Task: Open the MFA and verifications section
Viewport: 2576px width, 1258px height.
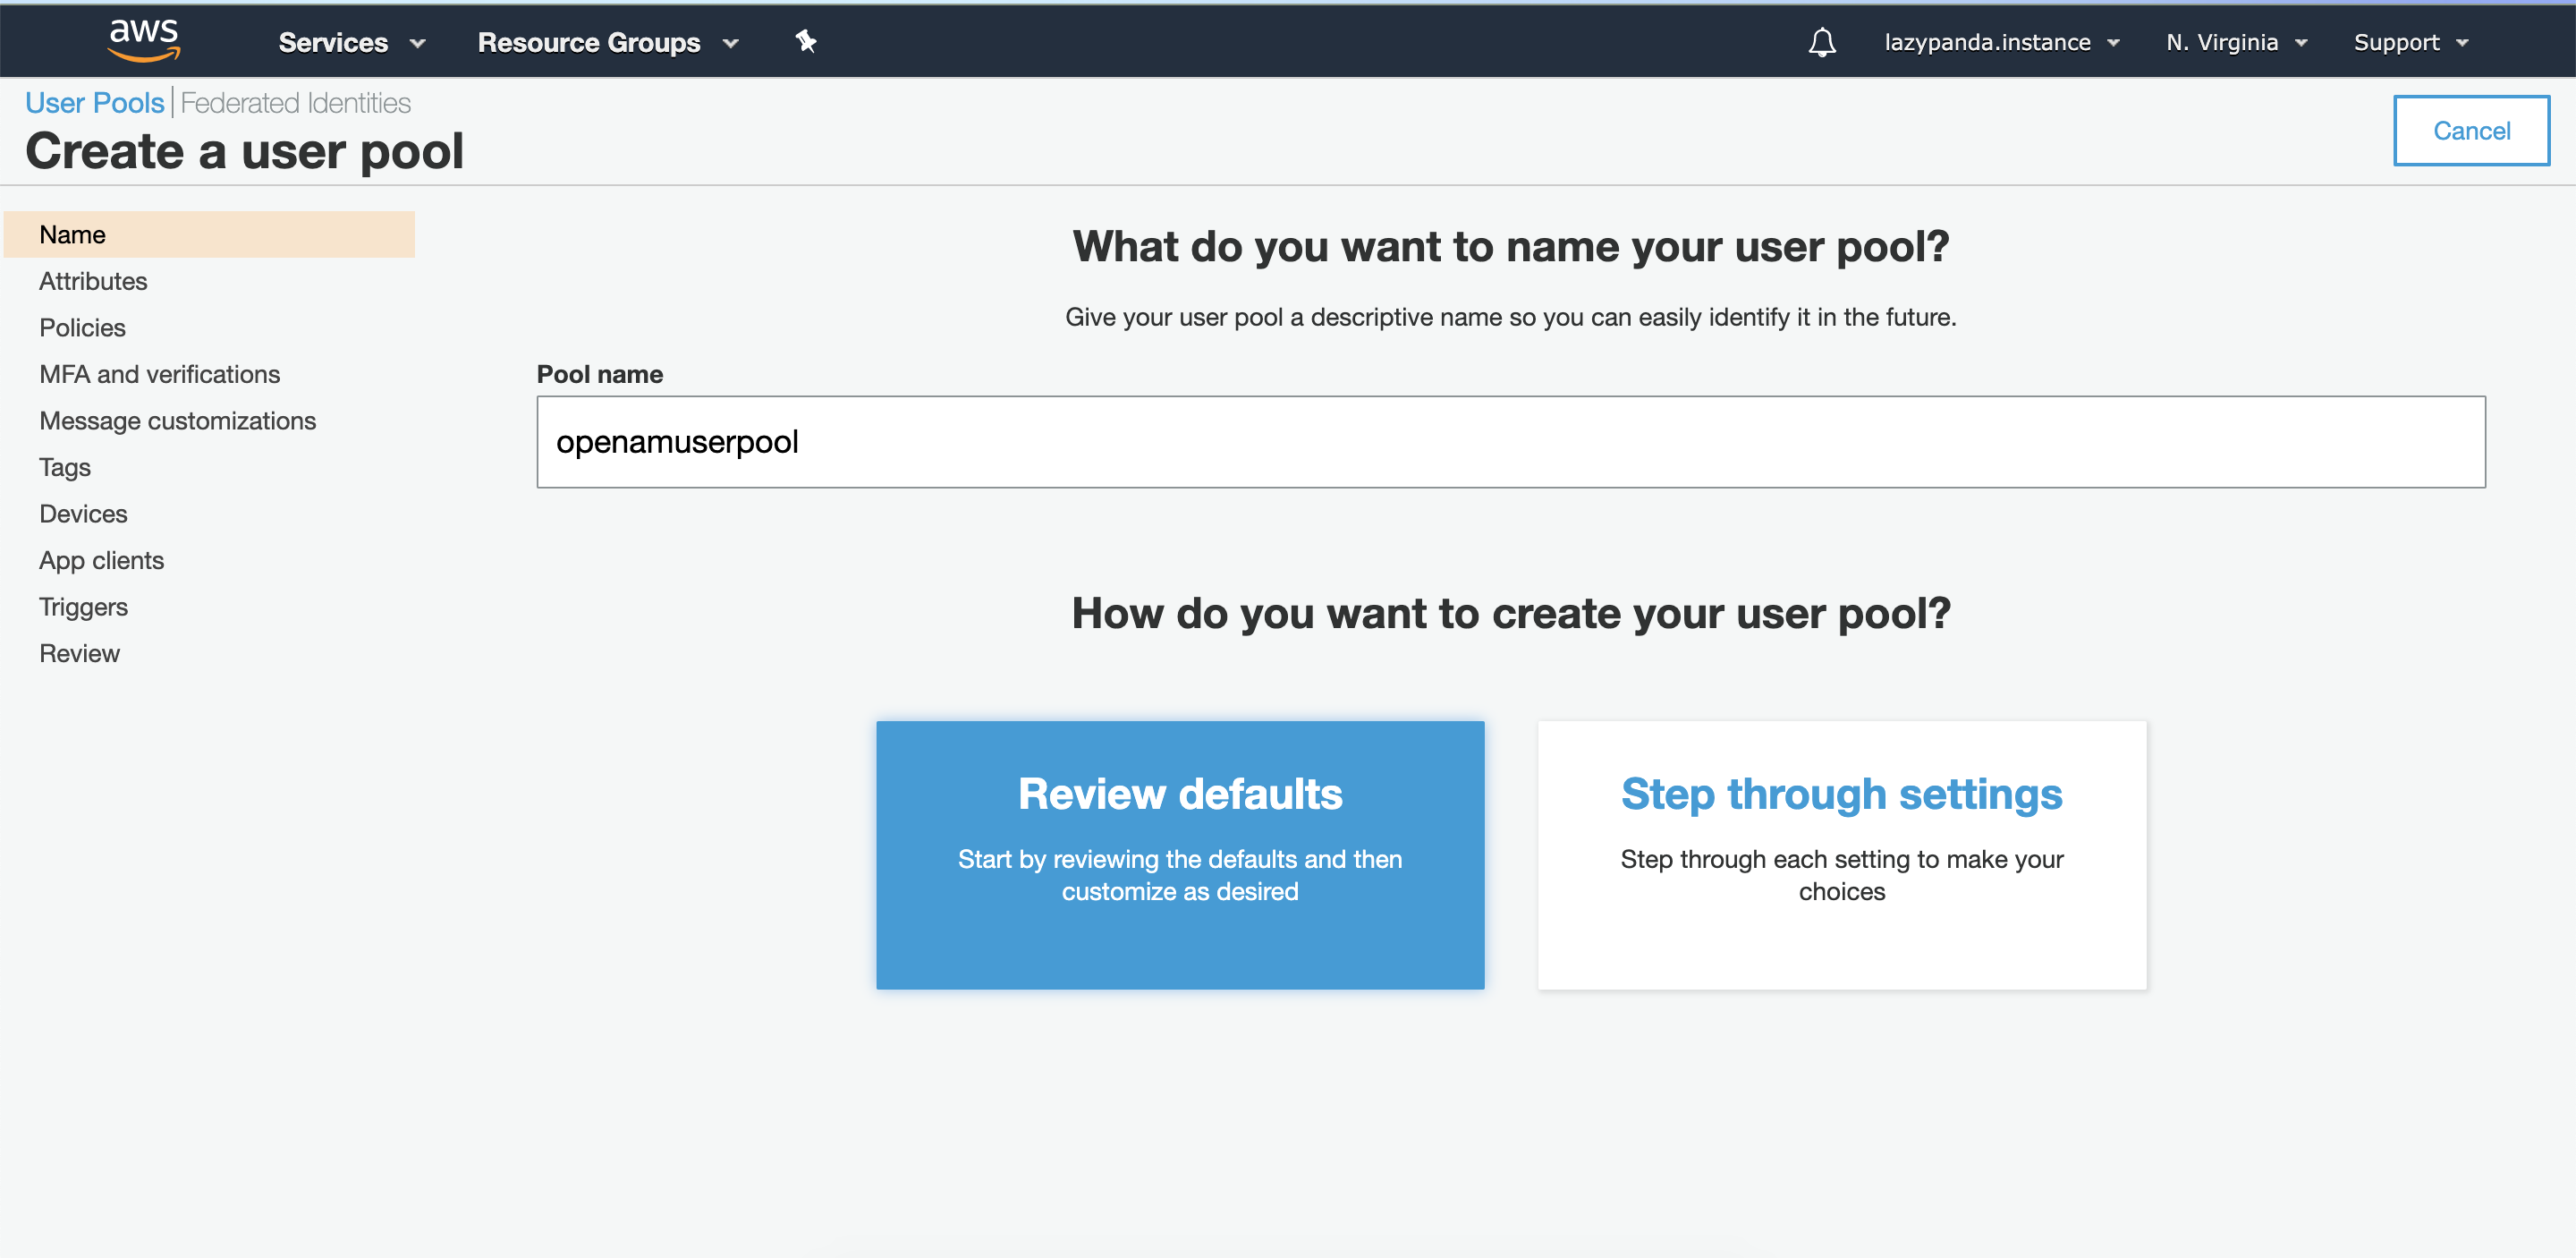Action: tap(159, 373)
